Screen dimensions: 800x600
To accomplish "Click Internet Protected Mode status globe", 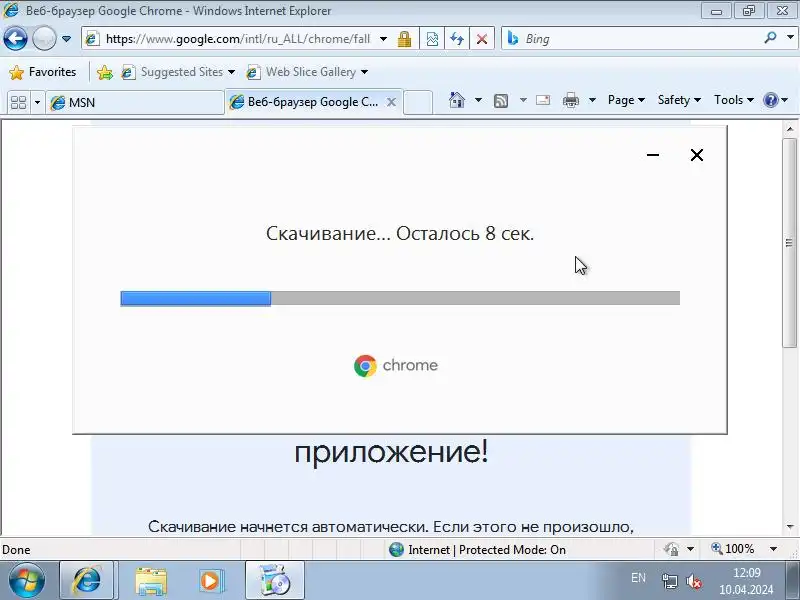I will click(x=396, y=549).
